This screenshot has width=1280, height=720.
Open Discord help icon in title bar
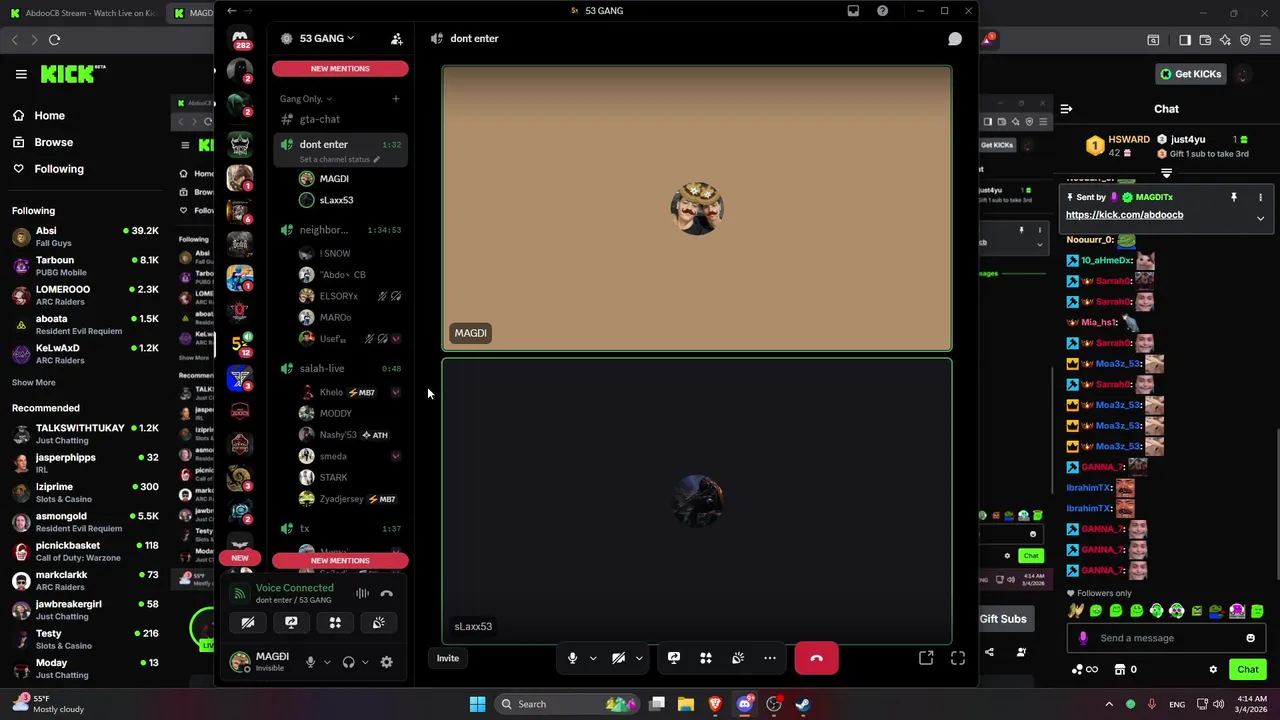[882, 11]
